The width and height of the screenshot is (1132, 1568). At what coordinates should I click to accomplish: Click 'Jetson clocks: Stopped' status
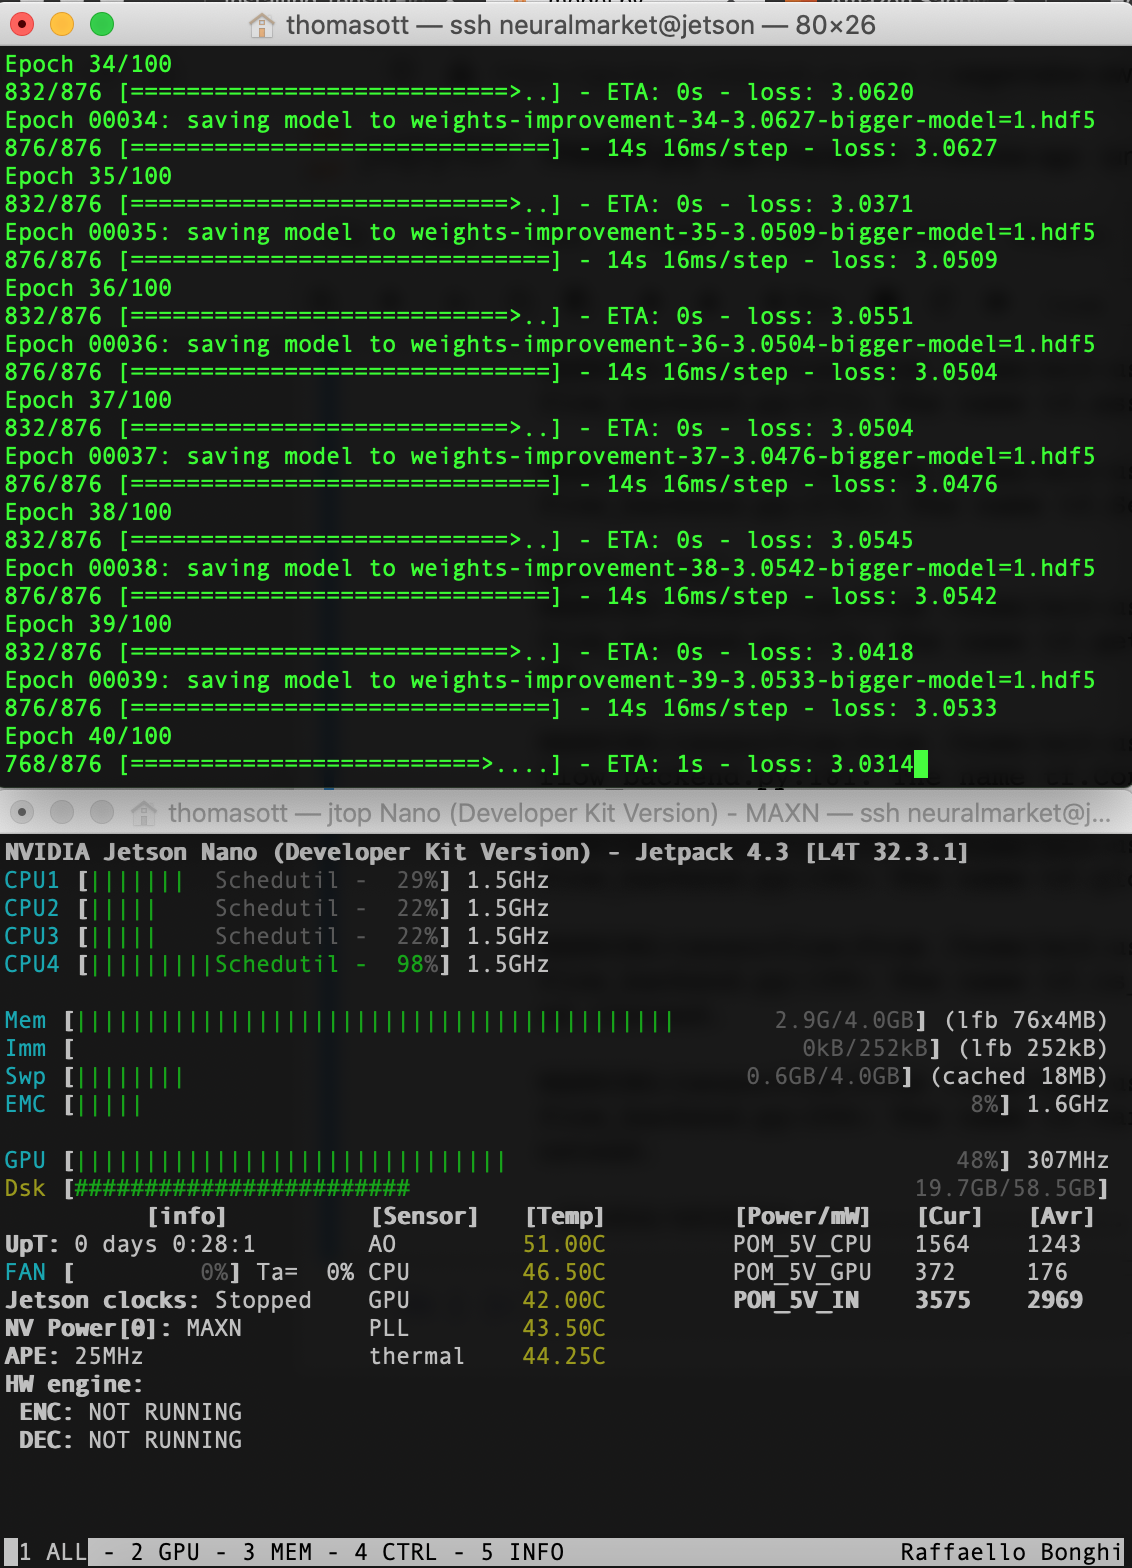pos(158,1300)
